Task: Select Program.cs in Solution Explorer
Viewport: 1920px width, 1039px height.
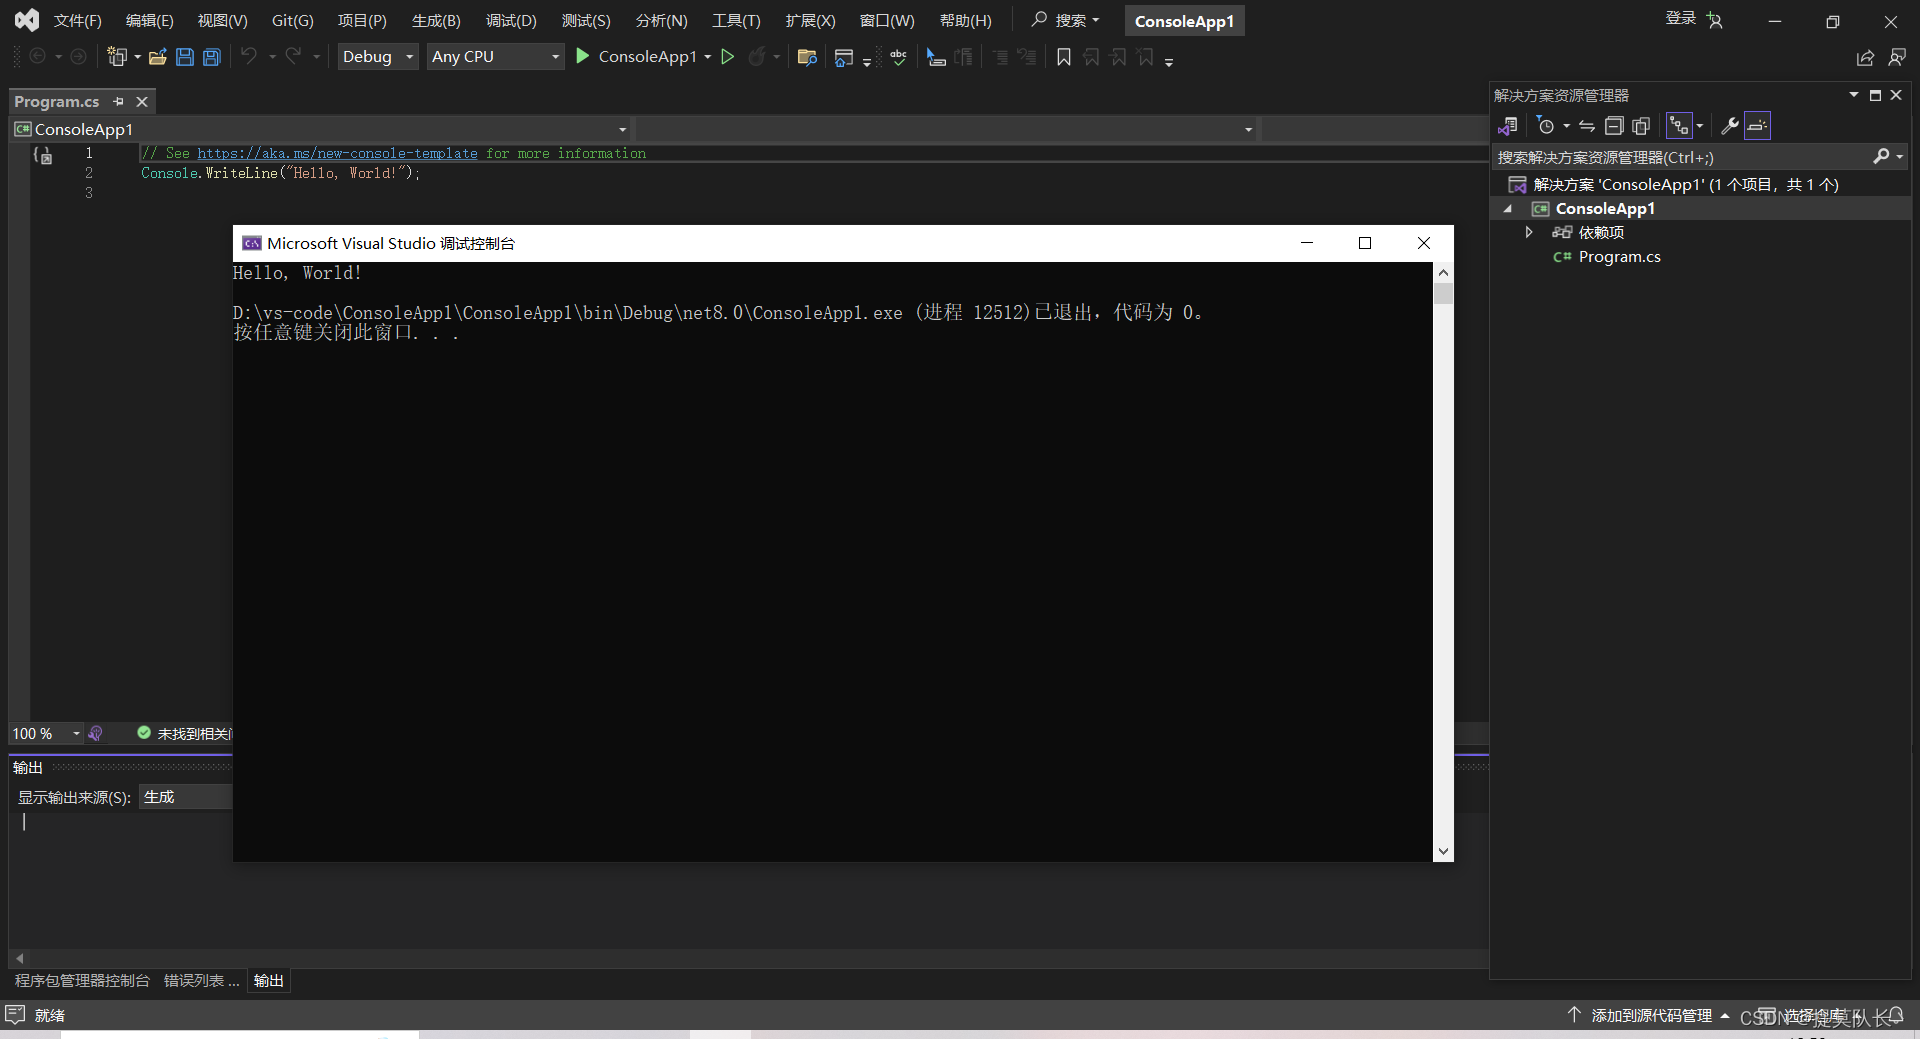Action: 1619,257
